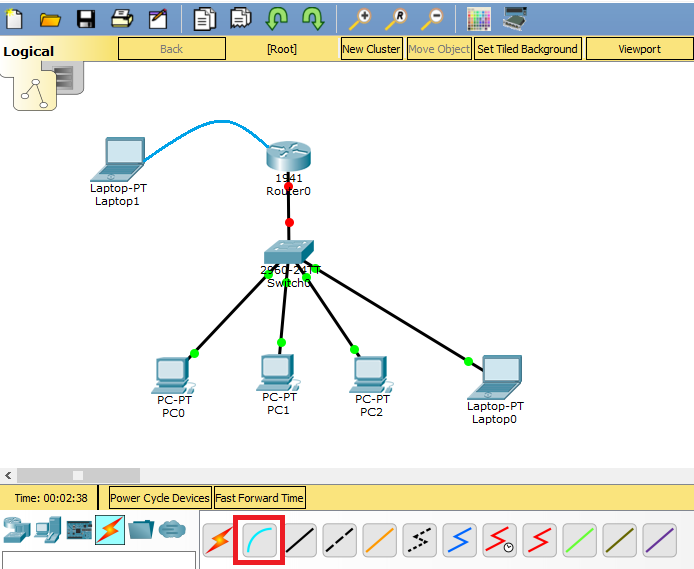
Task: Click the [Root] navigation label
Action: click(x=283, y=49)
